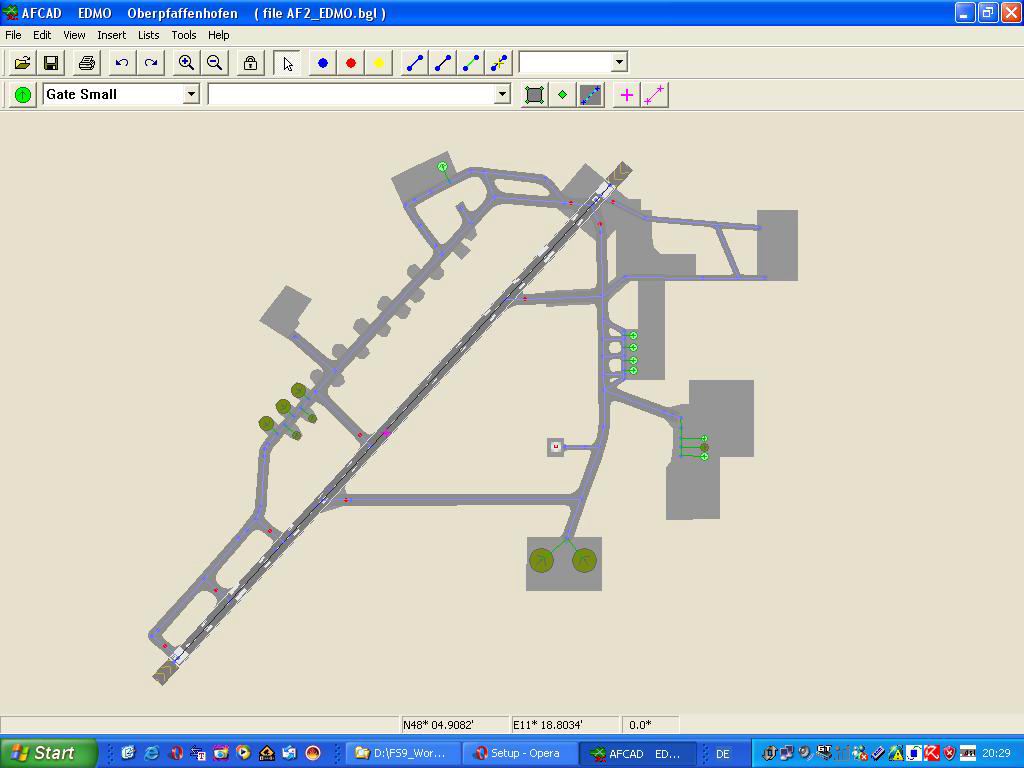Click the helipad square on the map
1024x768 pixels.
point(556,447)
